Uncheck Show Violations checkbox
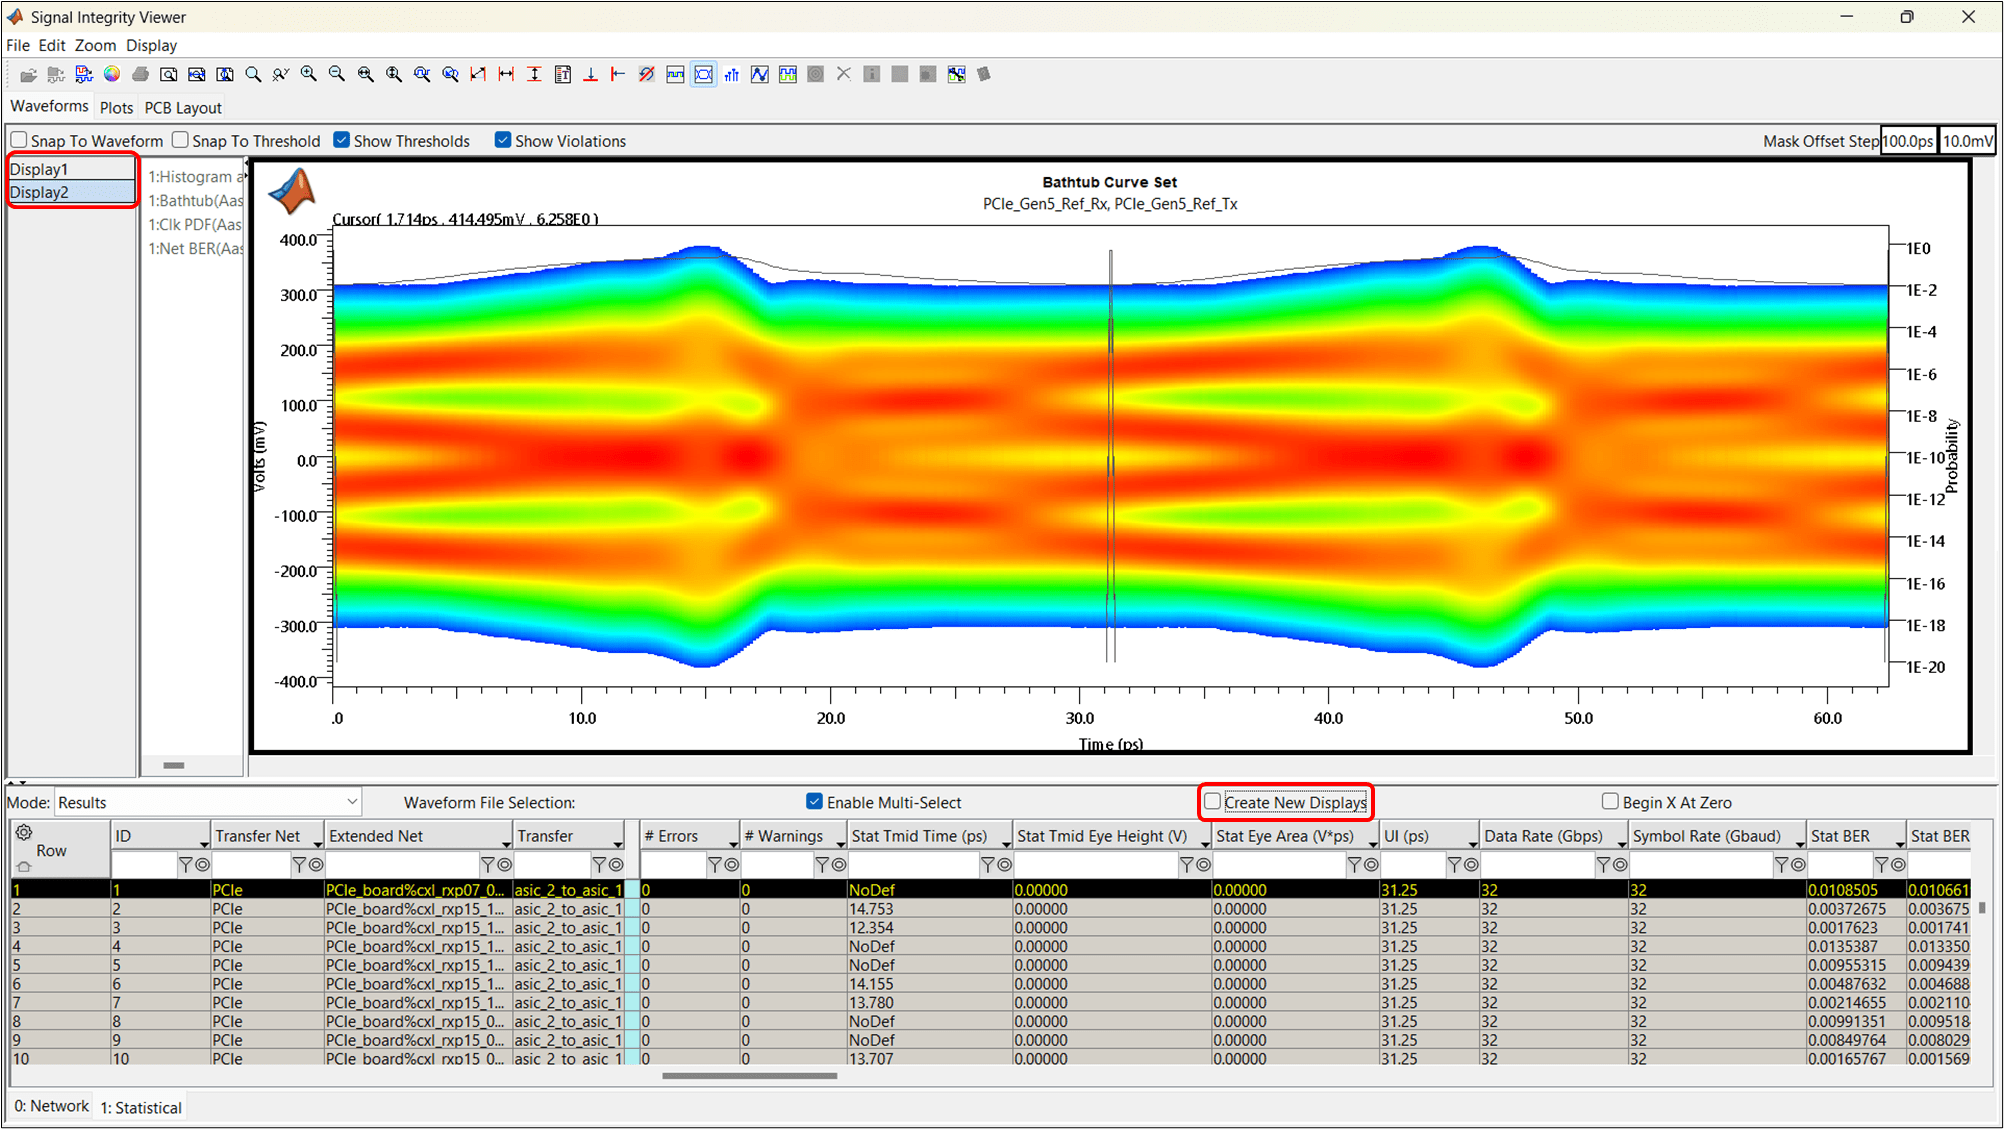The image size is (2004, 1129). (503, 140)
